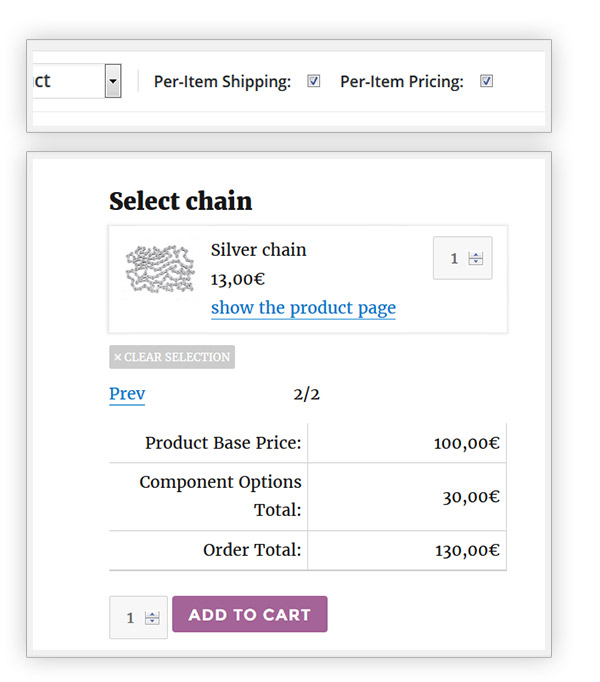Image resolution: width=600 pixels, height=682 pixels.
Task: Click the Order Total amount 130,00€
Action: click(466, 550)
